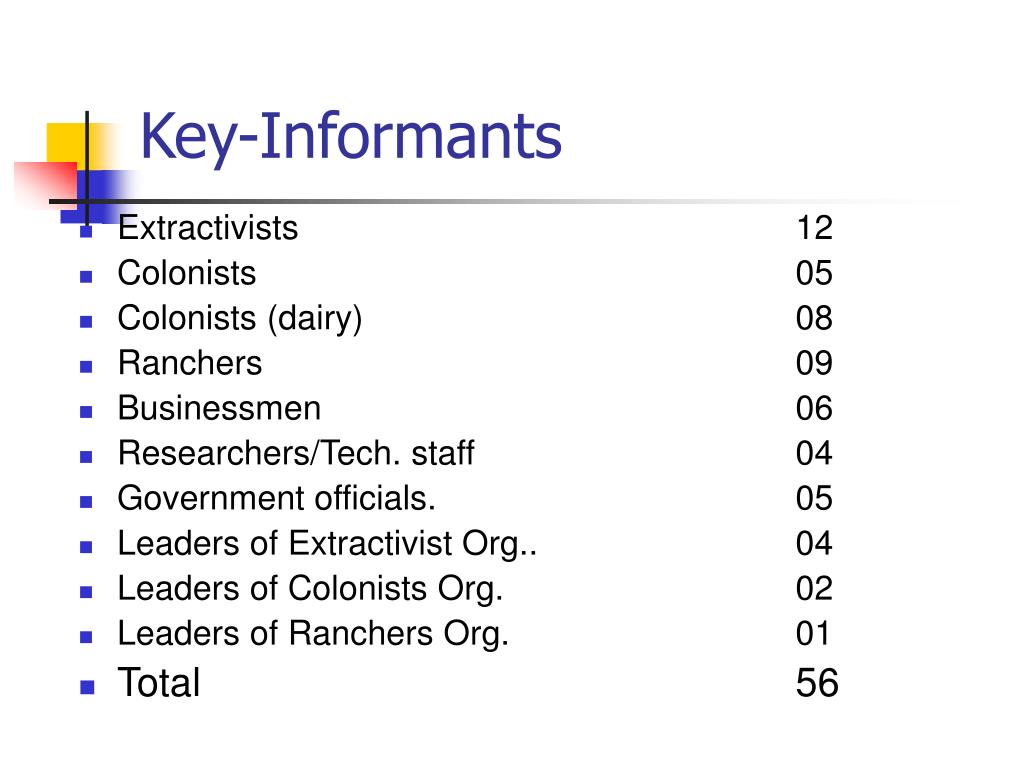1024x768 pixels.
Task: Click the Key-Informants slide title
Action: 351,137
